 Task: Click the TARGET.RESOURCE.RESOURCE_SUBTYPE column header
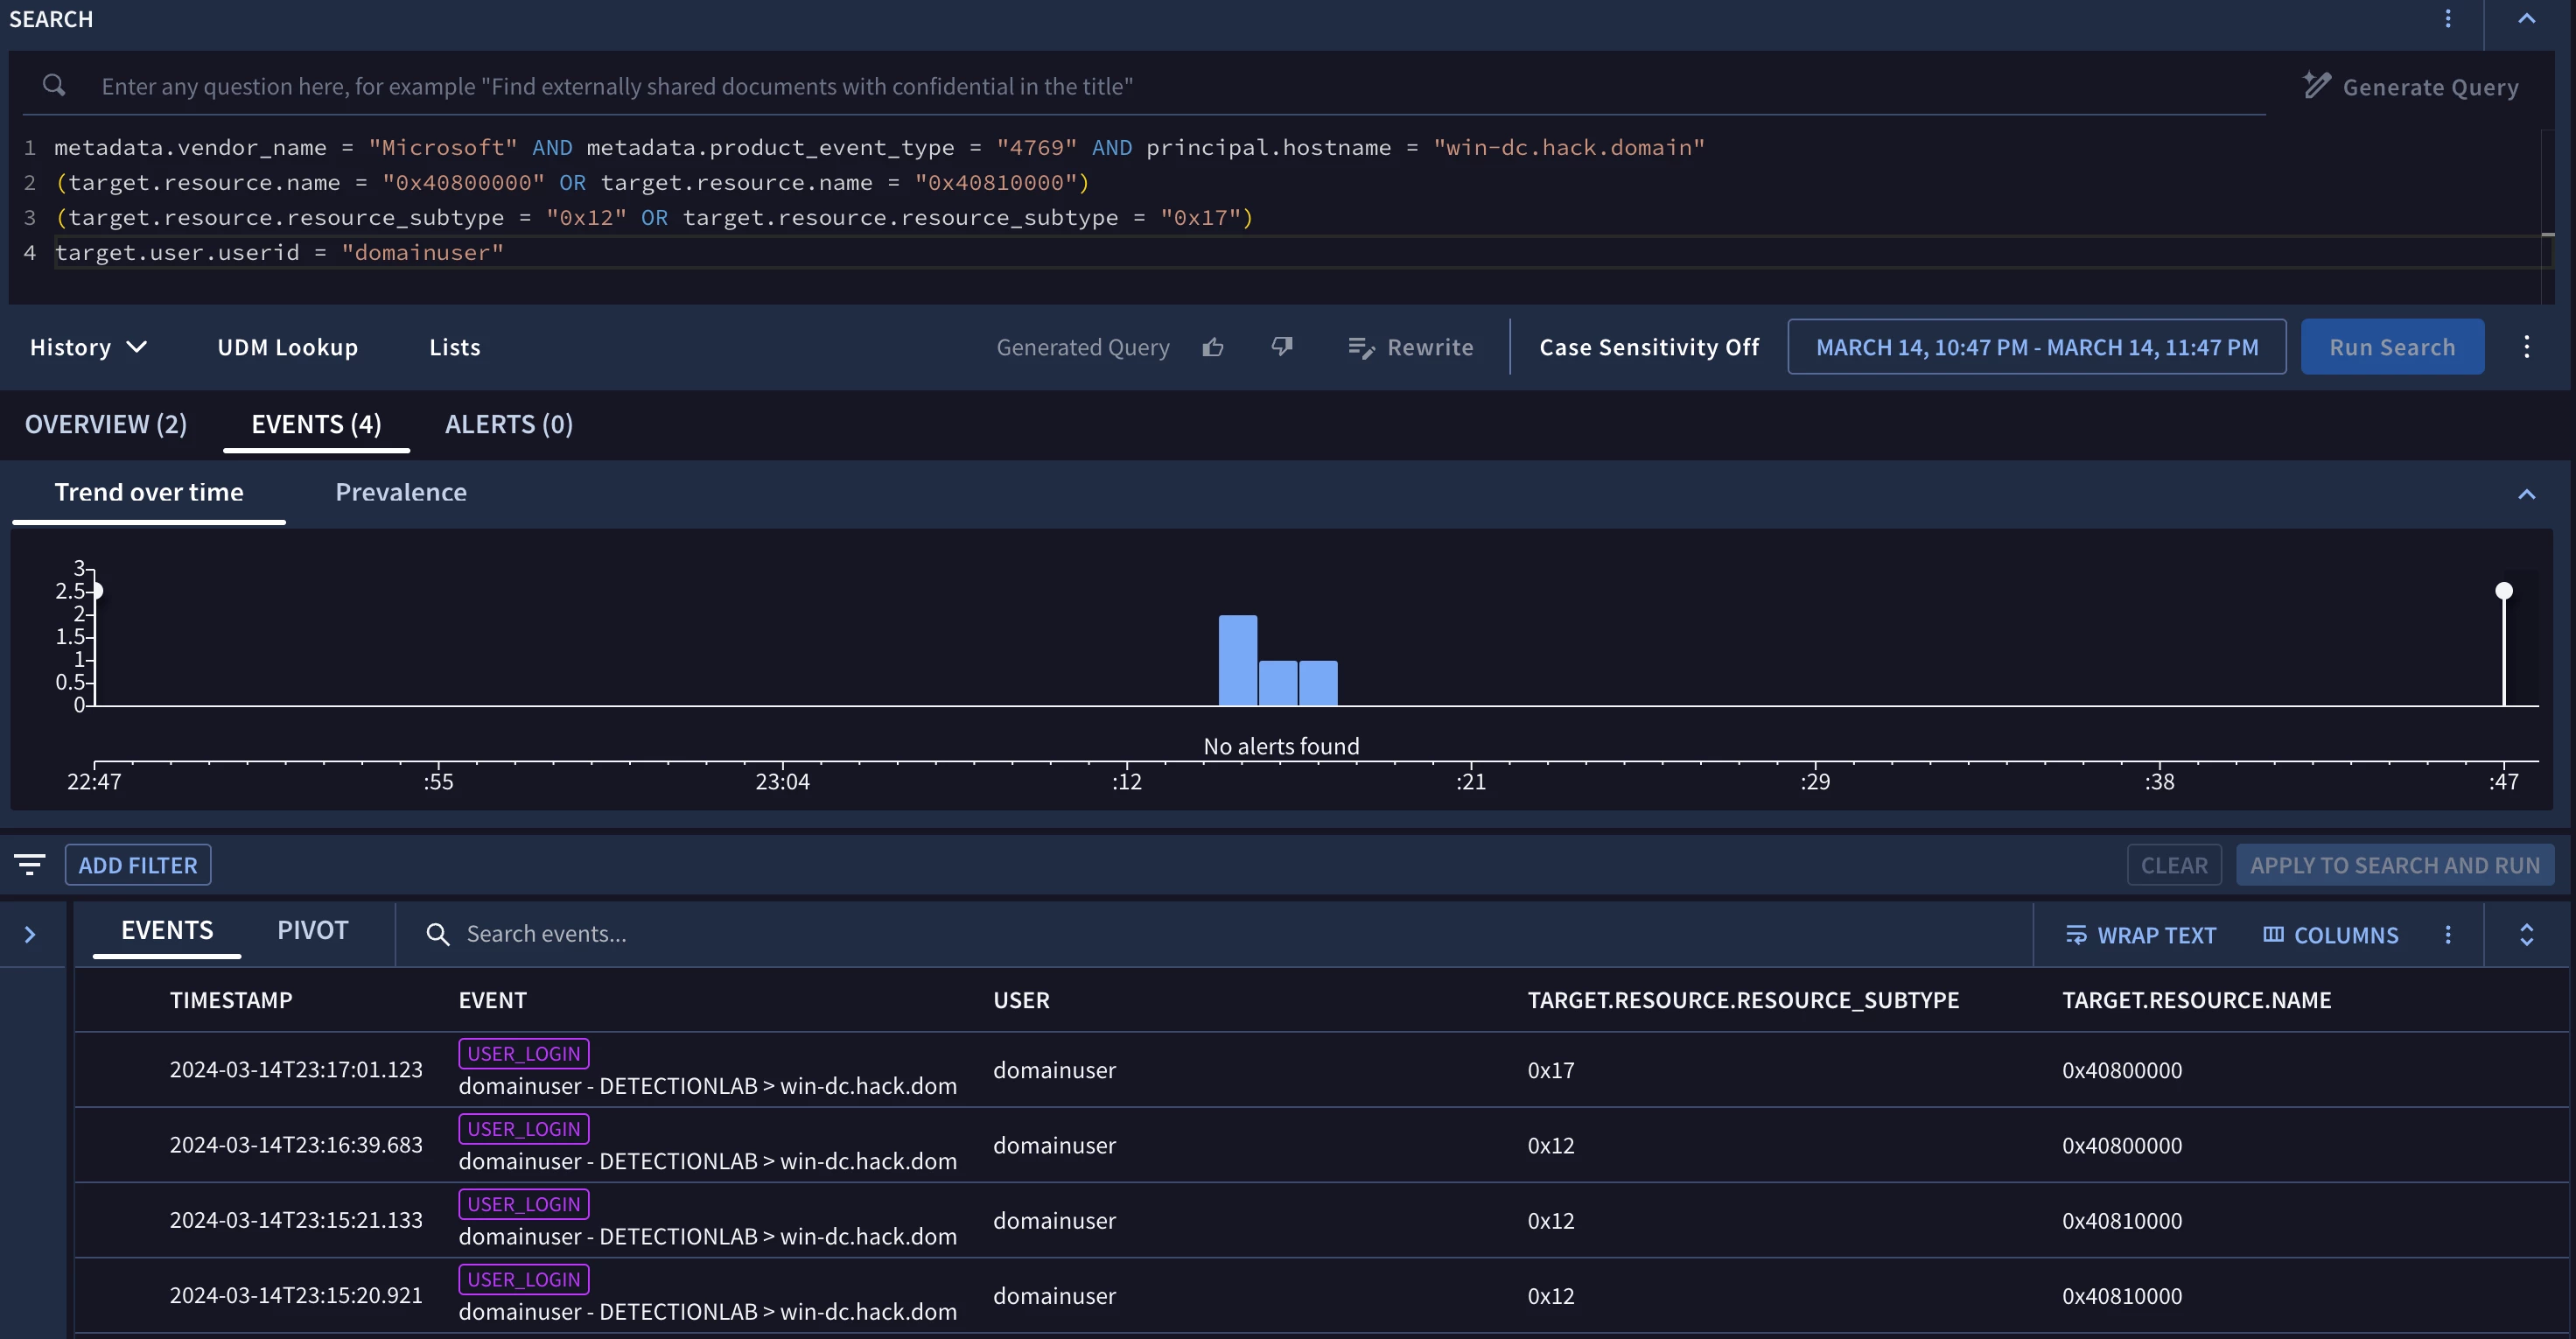point(1743,1000)
